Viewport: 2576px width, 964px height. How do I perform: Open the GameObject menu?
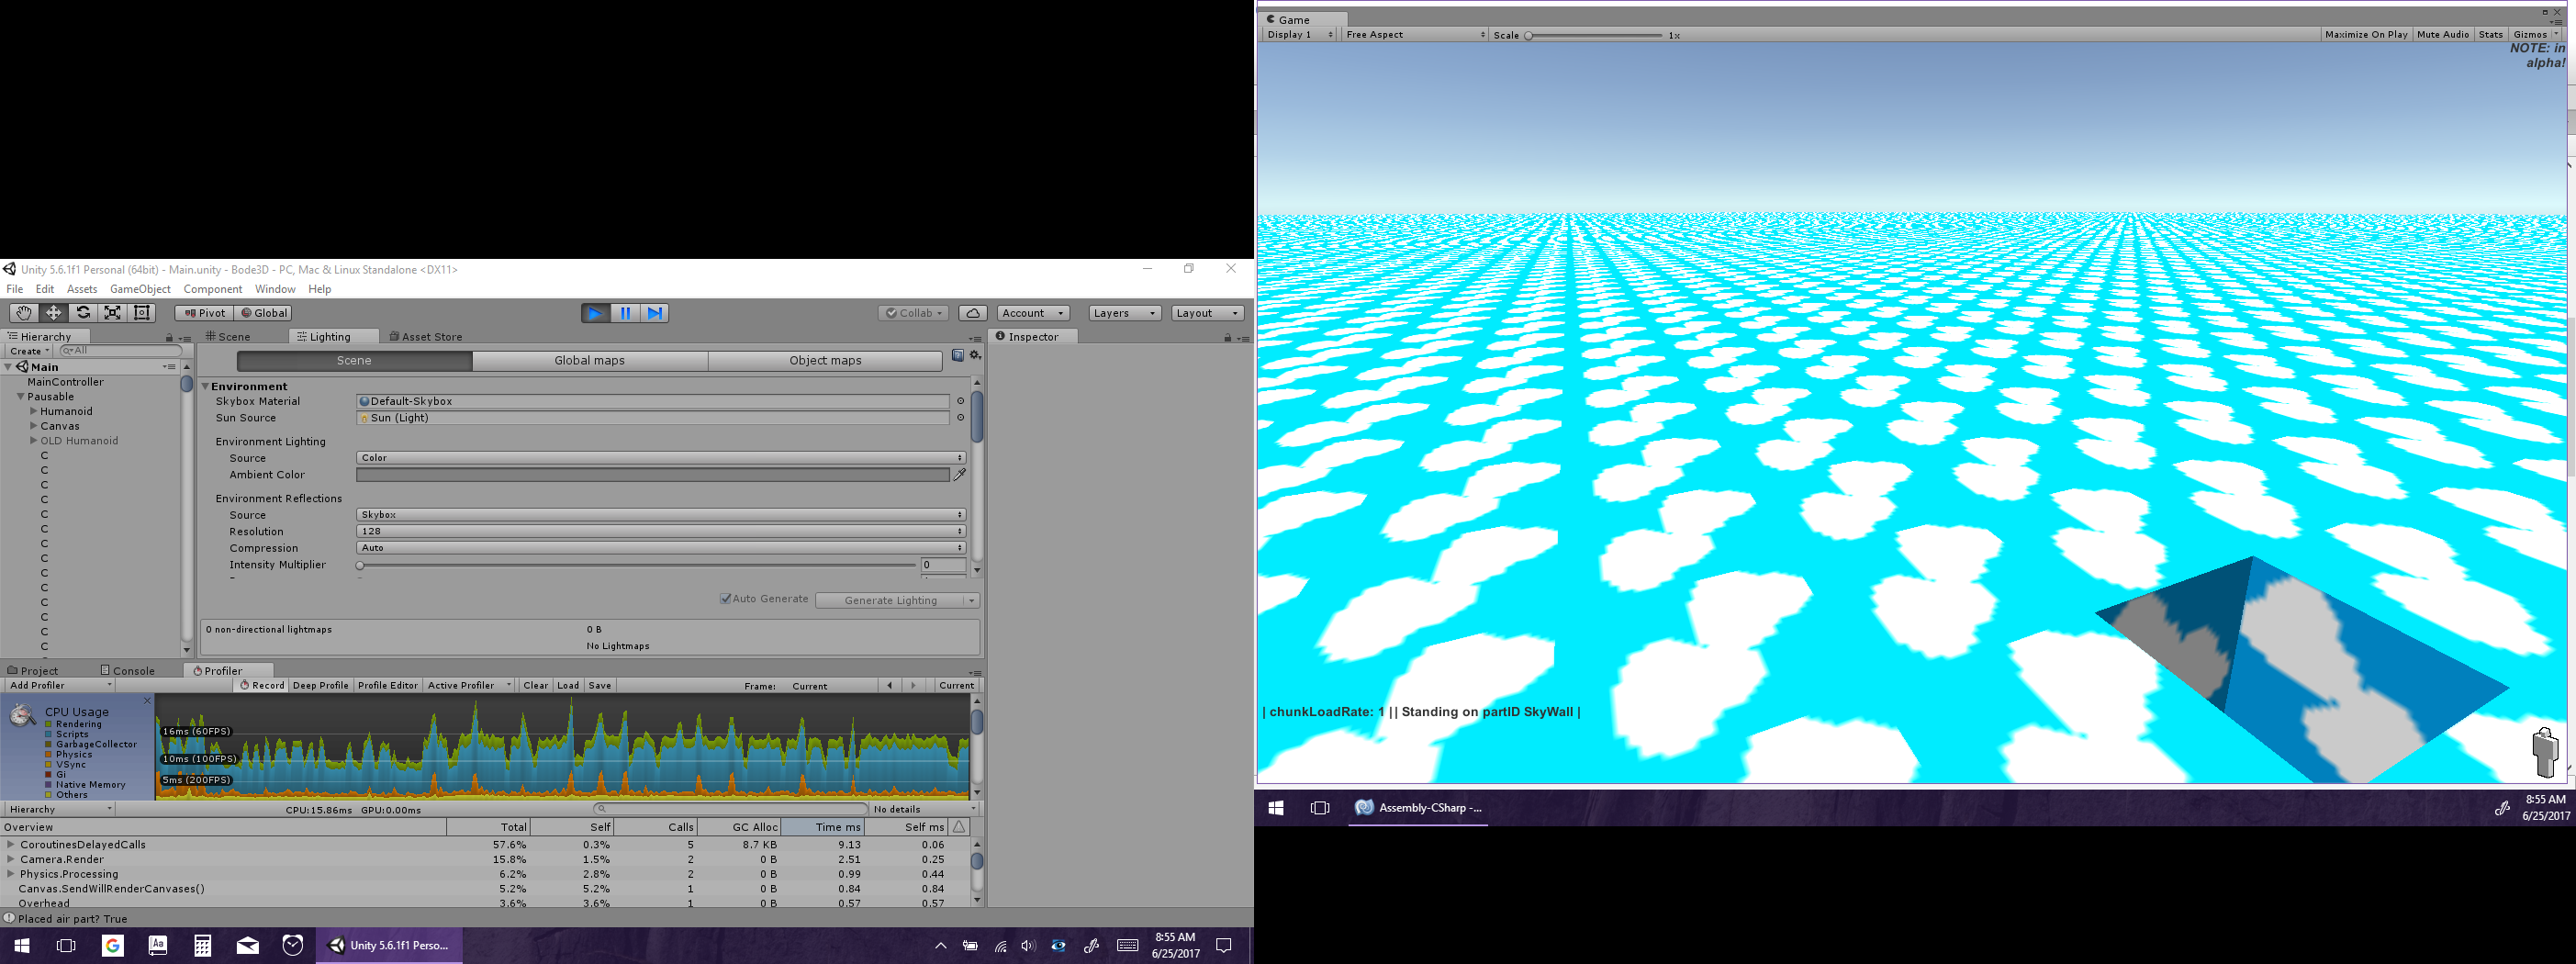(140, 289)
